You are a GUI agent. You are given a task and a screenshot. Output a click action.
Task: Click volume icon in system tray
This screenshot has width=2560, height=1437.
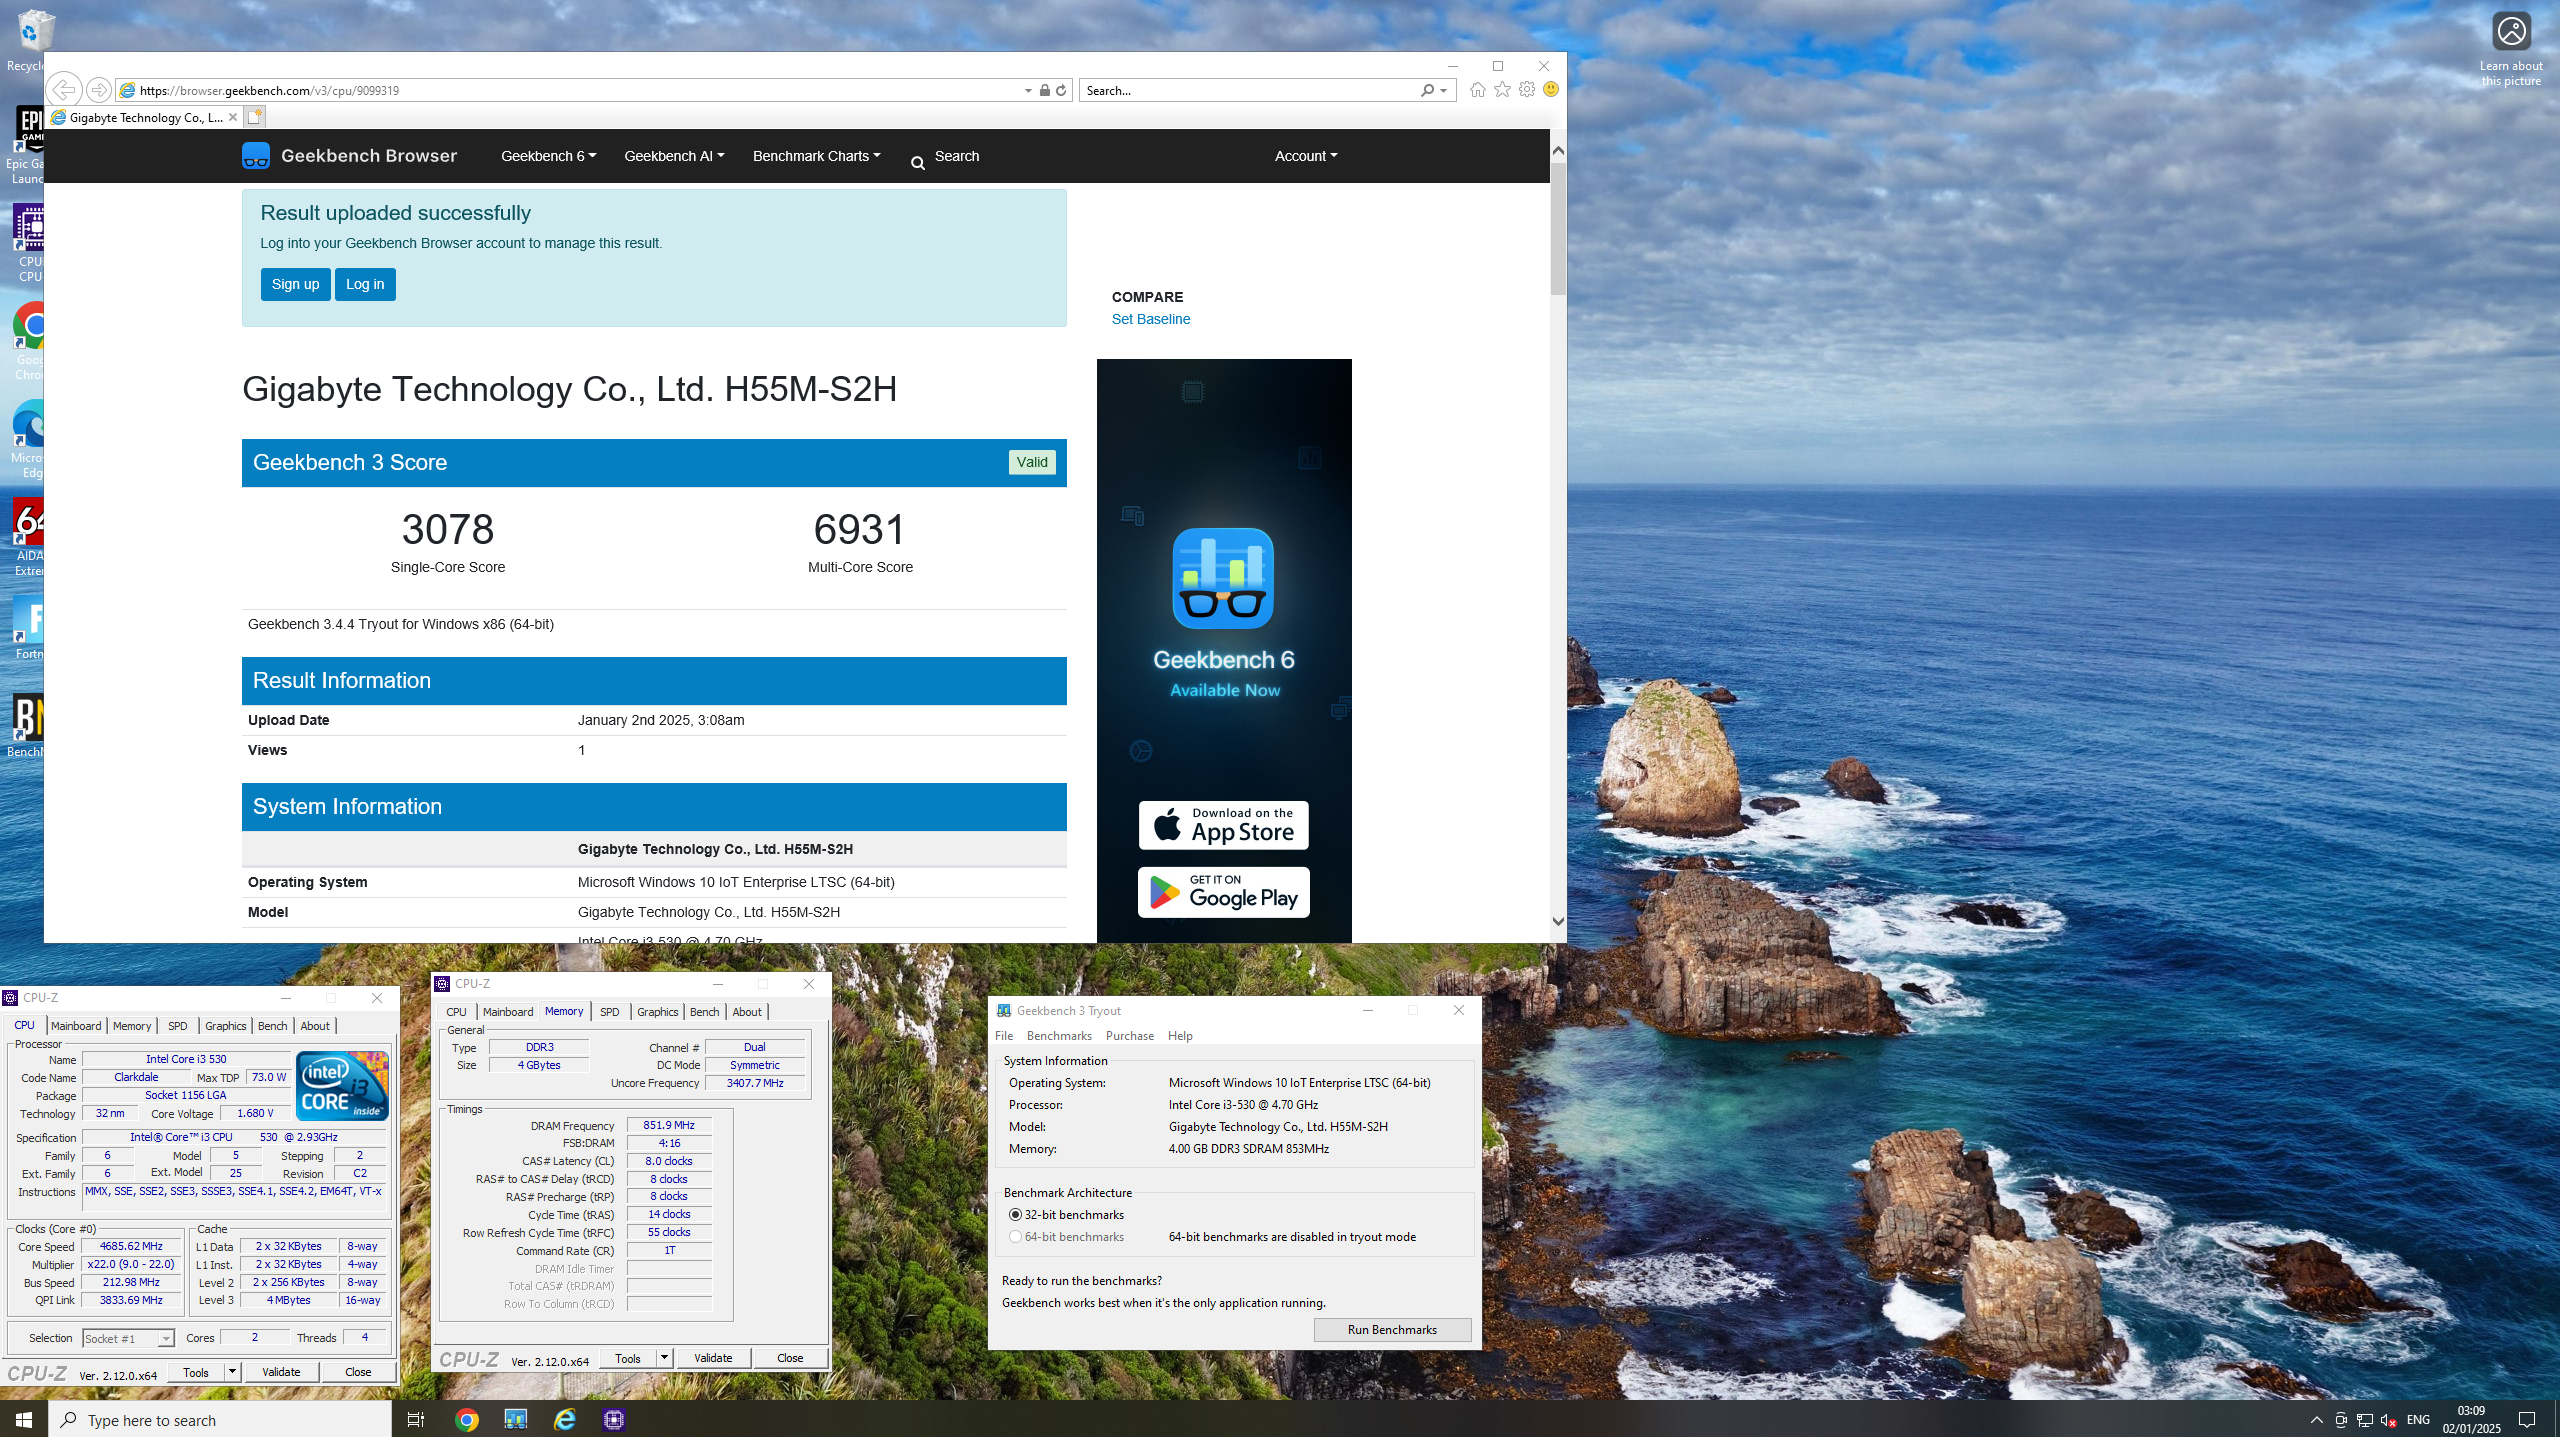(x=2388, y=1420)
